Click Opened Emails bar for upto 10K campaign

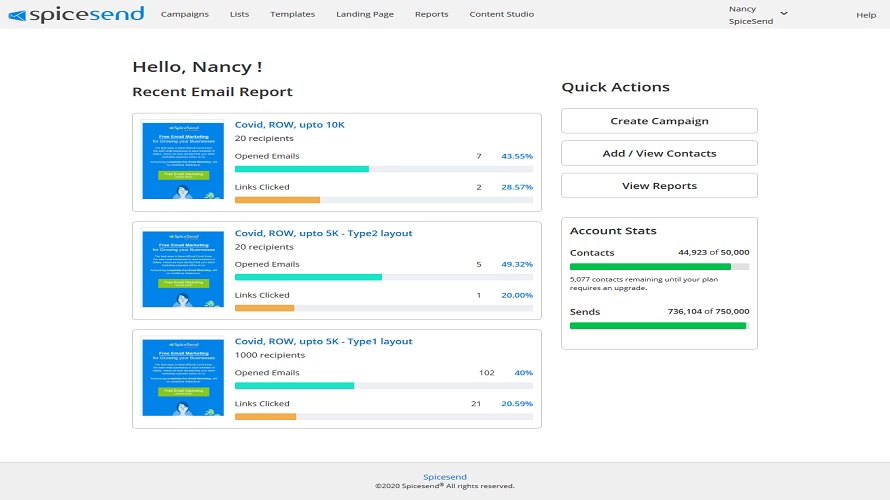coord(384,169)
